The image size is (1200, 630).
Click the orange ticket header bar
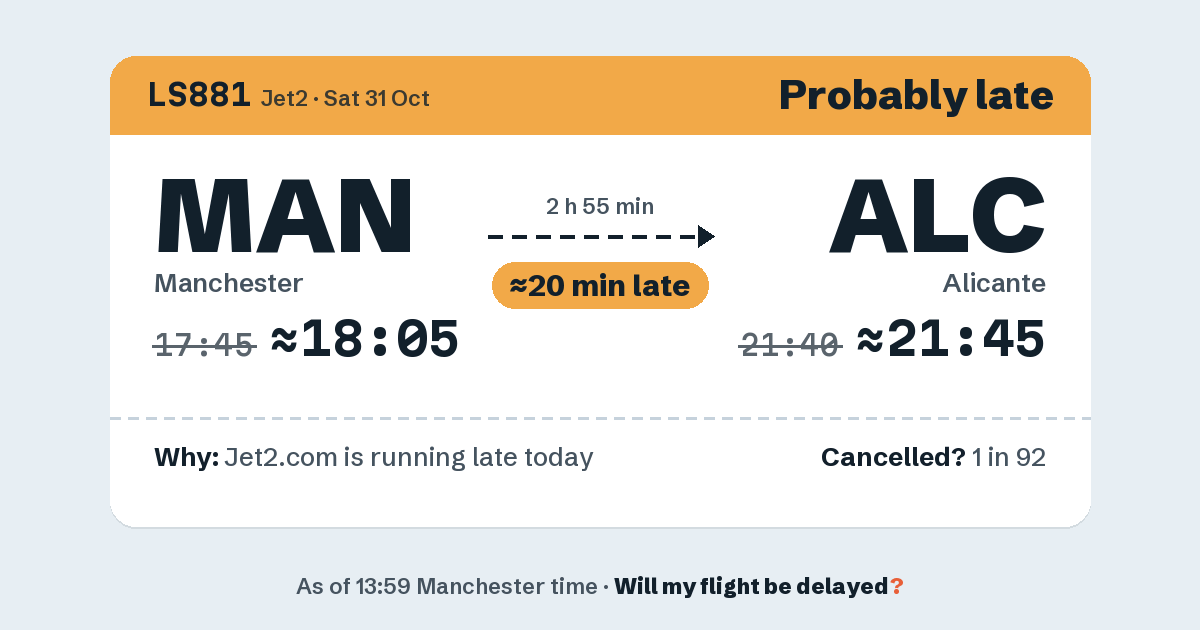pyautogui.click(x=600, y=95)
